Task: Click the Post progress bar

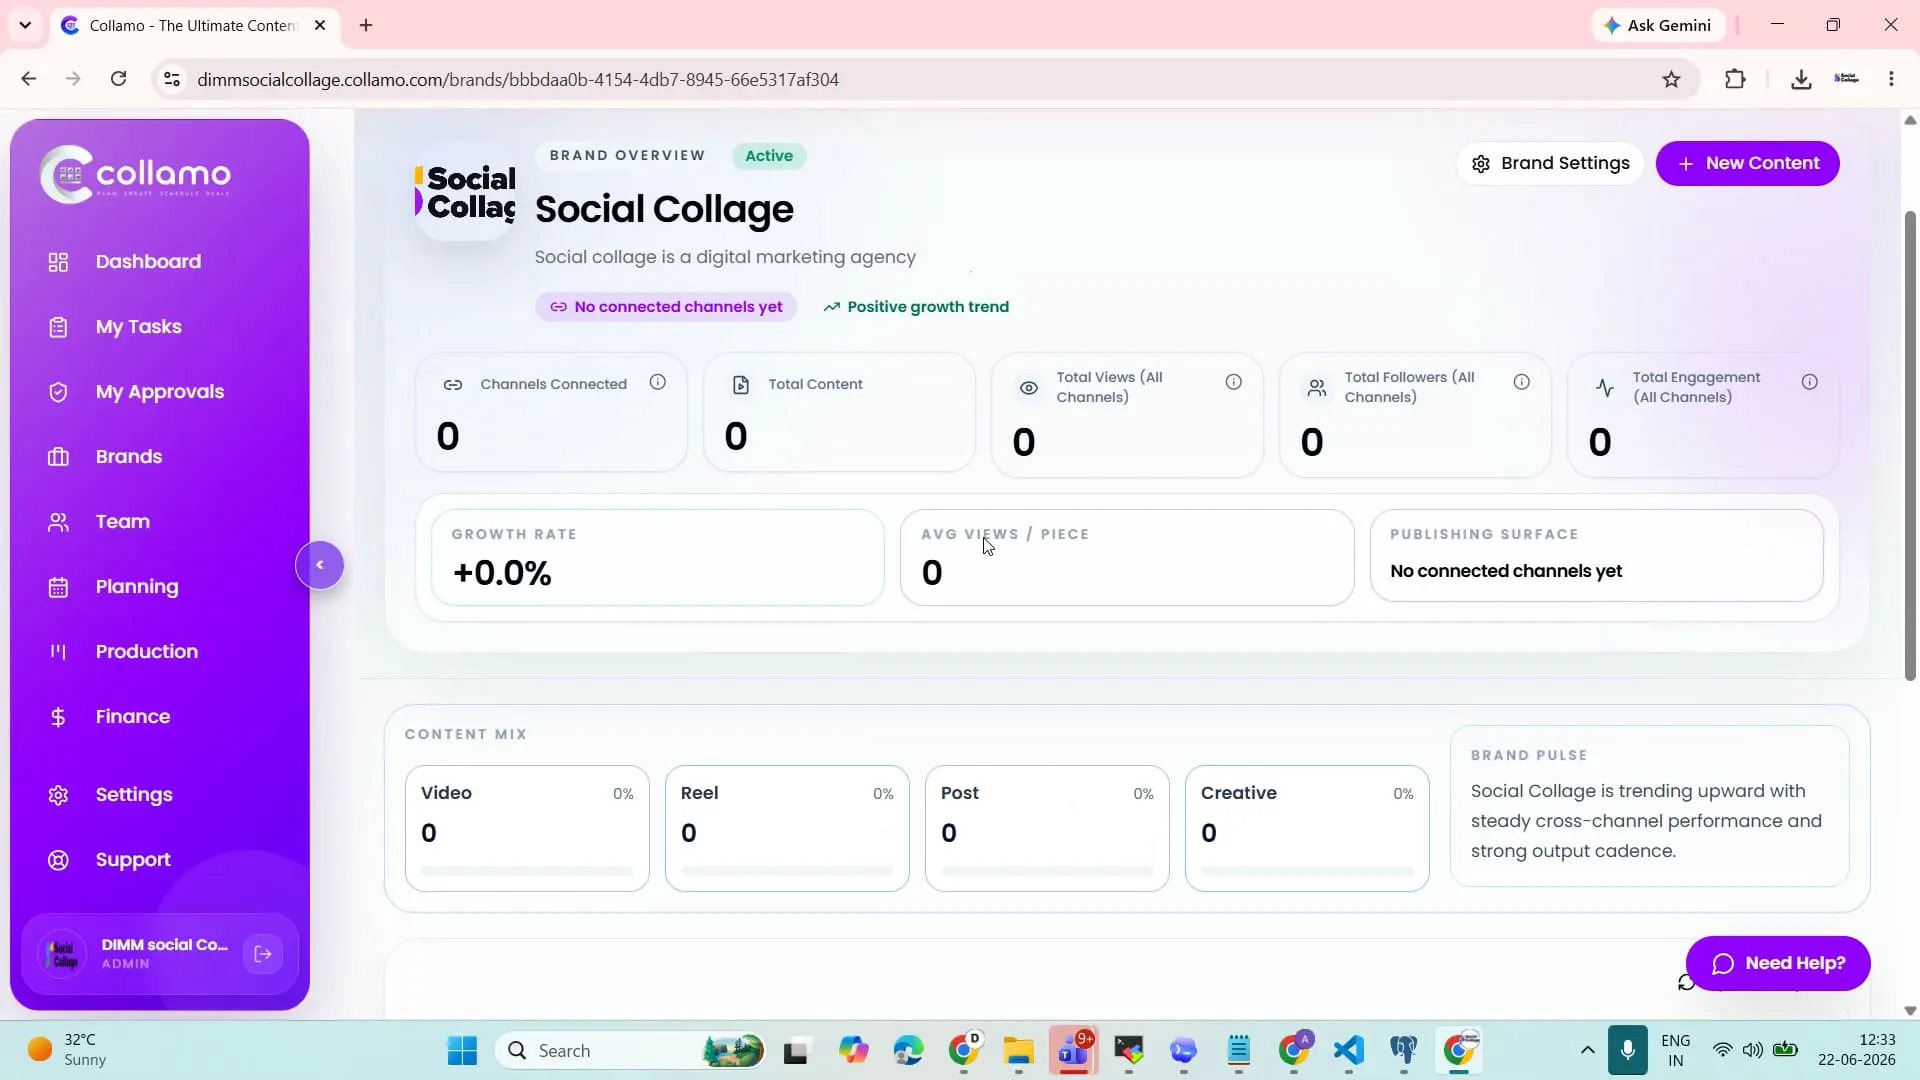Action: tap(1047, 871)
